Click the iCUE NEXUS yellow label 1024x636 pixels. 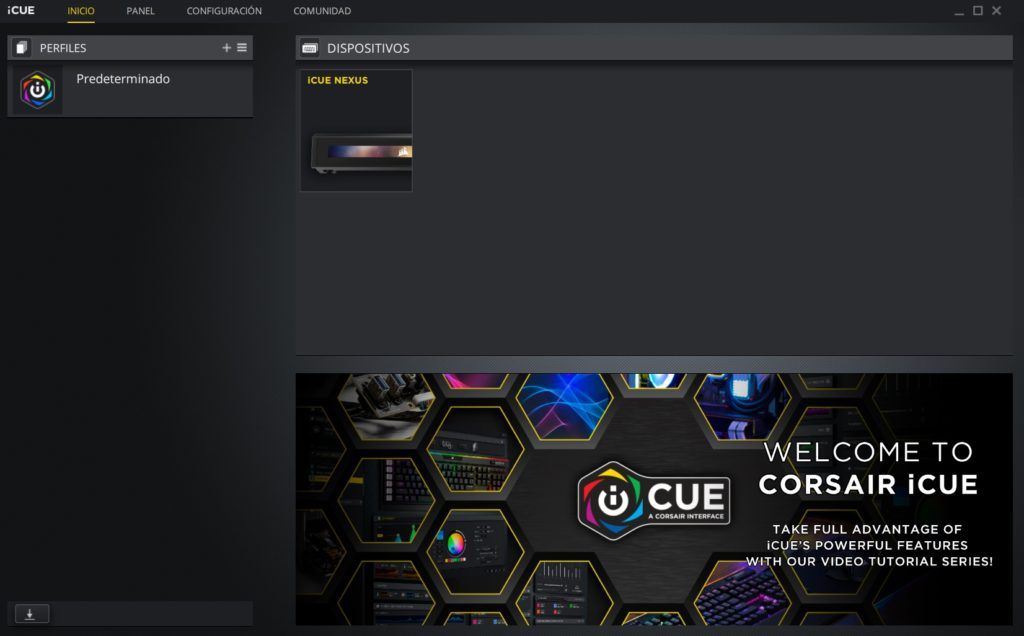338,80
